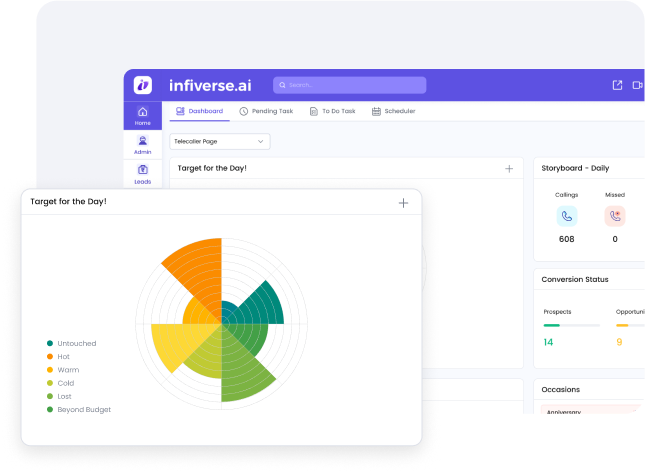
Task: Open the Leads sidebar section
Action: pyautogui.click(x=143, y=174)
